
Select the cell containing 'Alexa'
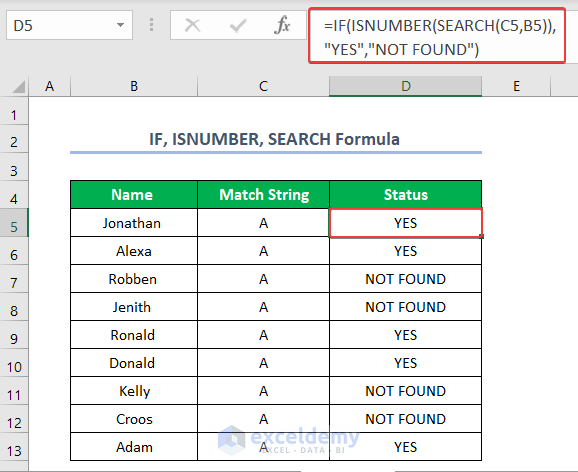pyautogui.click(x=134, y=251)
